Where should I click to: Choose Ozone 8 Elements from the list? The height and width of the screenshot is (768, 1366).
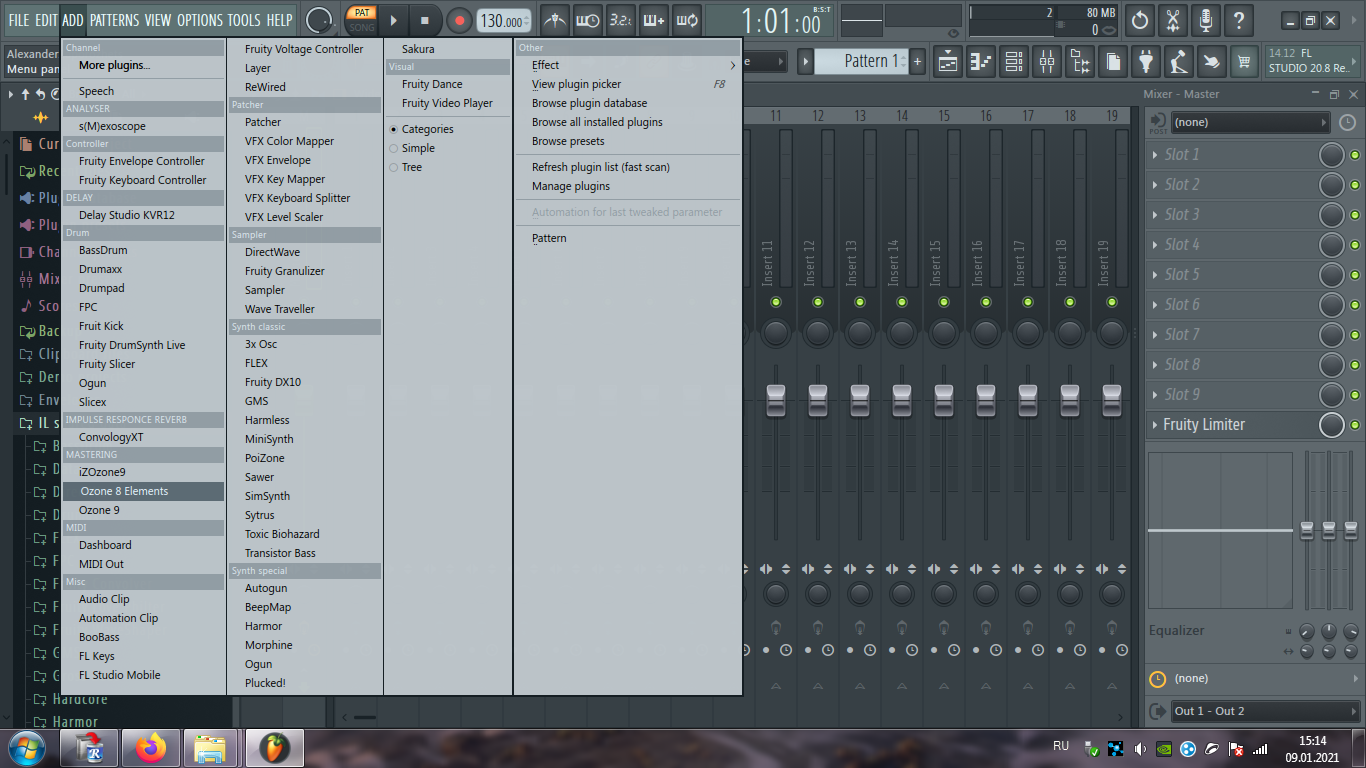(x=143, y=491)
